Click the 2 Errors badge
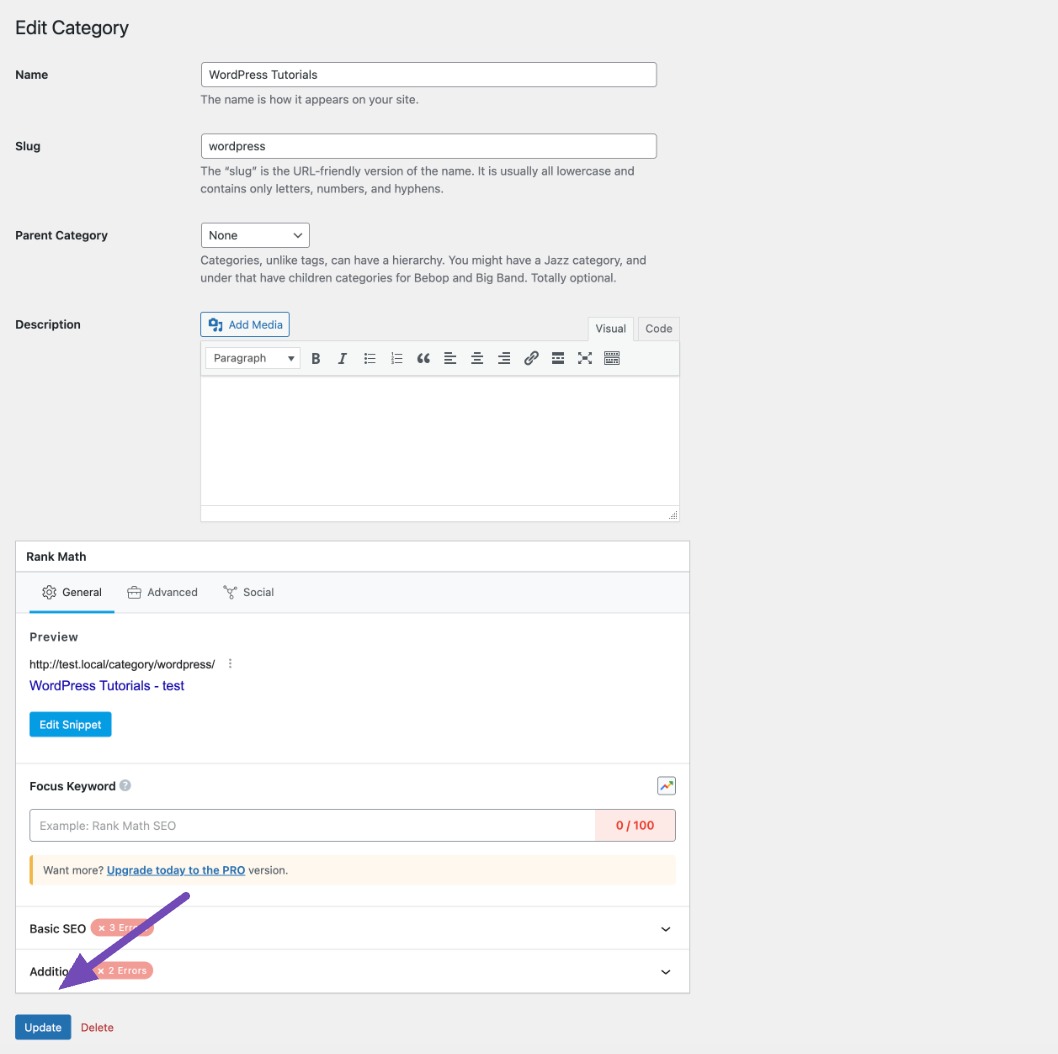This screenshot has width=1058, height=1054. click(x=123, y=970)
